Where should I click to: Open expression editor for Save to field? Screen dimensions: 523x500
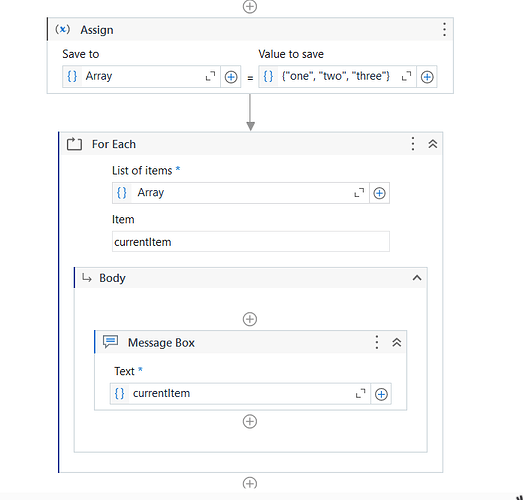210,77
